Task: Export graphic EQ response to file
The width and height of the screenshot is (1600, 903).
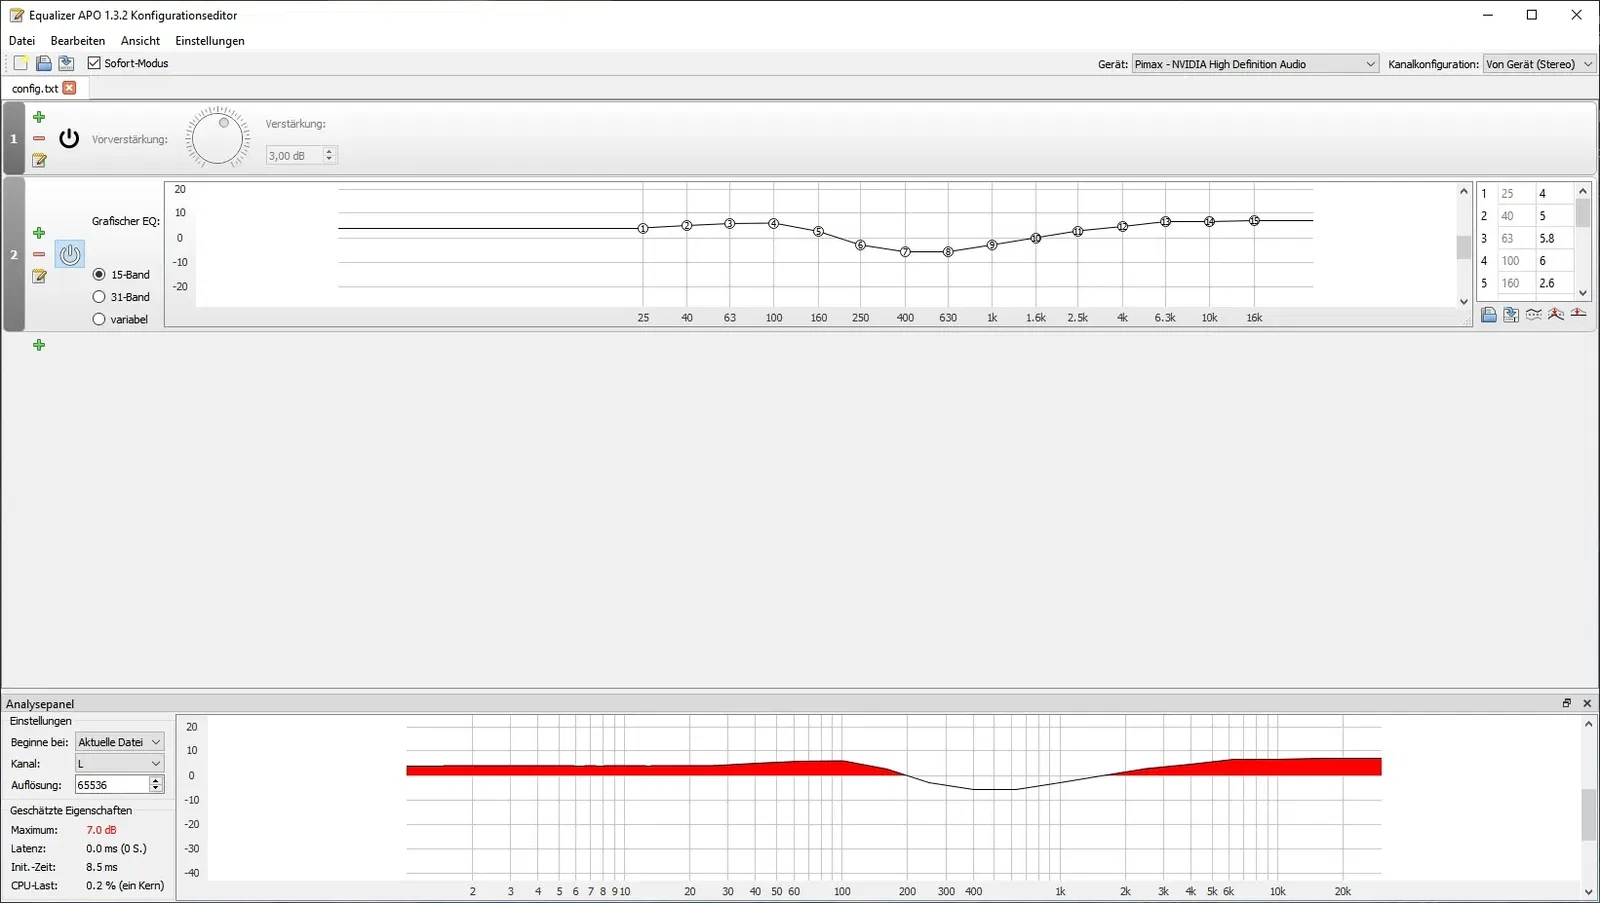Action: [x=1511, y=314]
